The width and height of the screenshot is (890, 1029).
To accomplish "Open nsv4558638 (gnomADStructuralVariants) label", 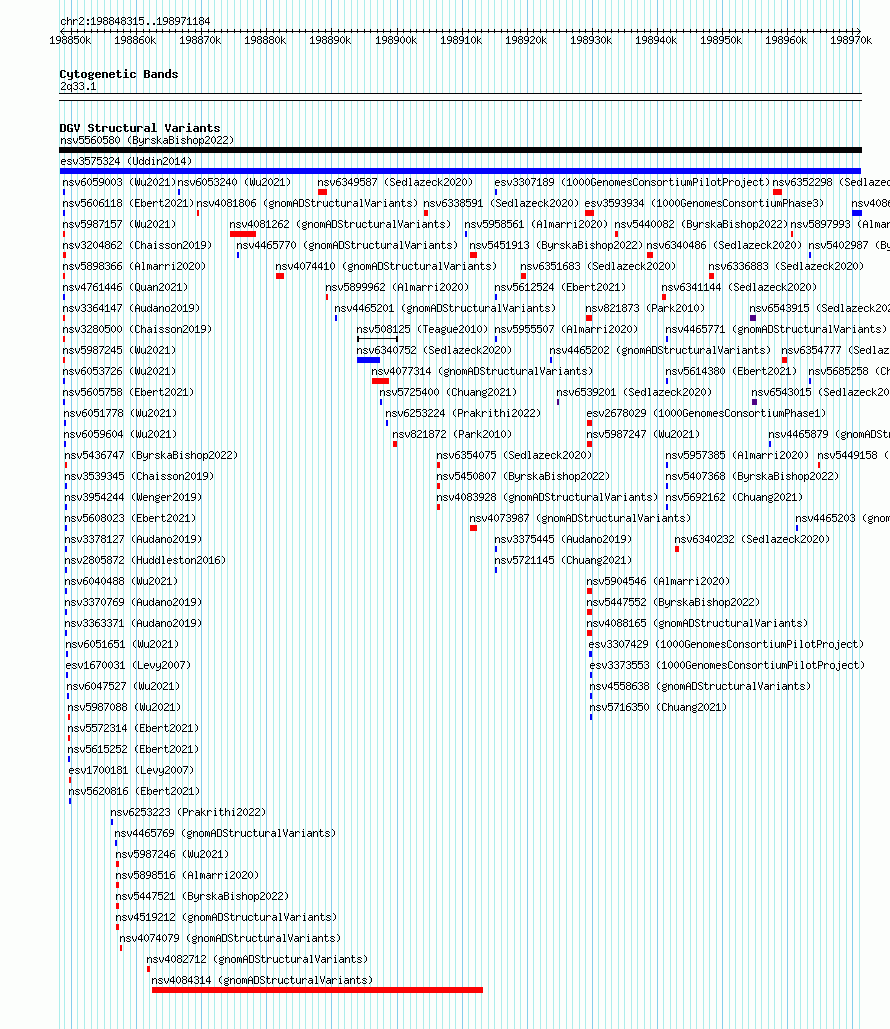I will pos(700,686).
